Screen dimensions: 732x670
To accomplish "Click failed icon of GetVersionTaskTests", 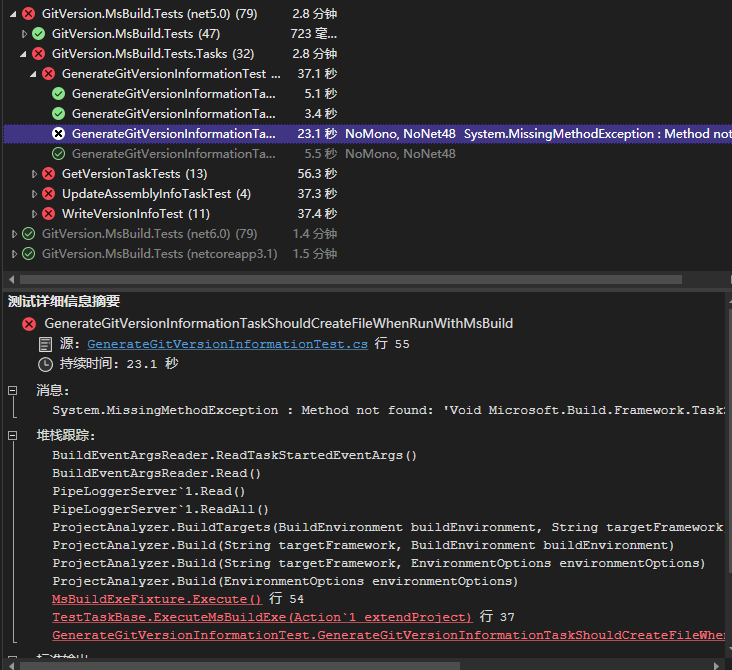I will point(49,174).
